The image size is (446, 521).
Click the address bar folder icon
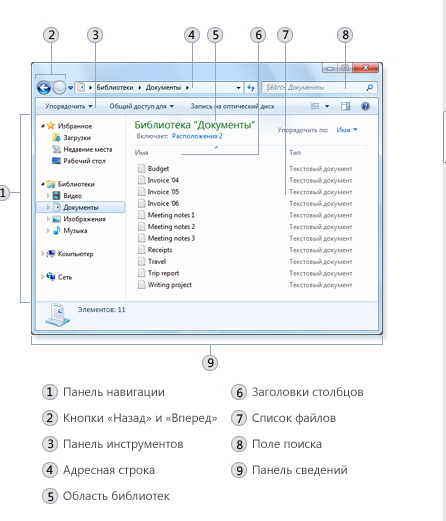point(81,88)
